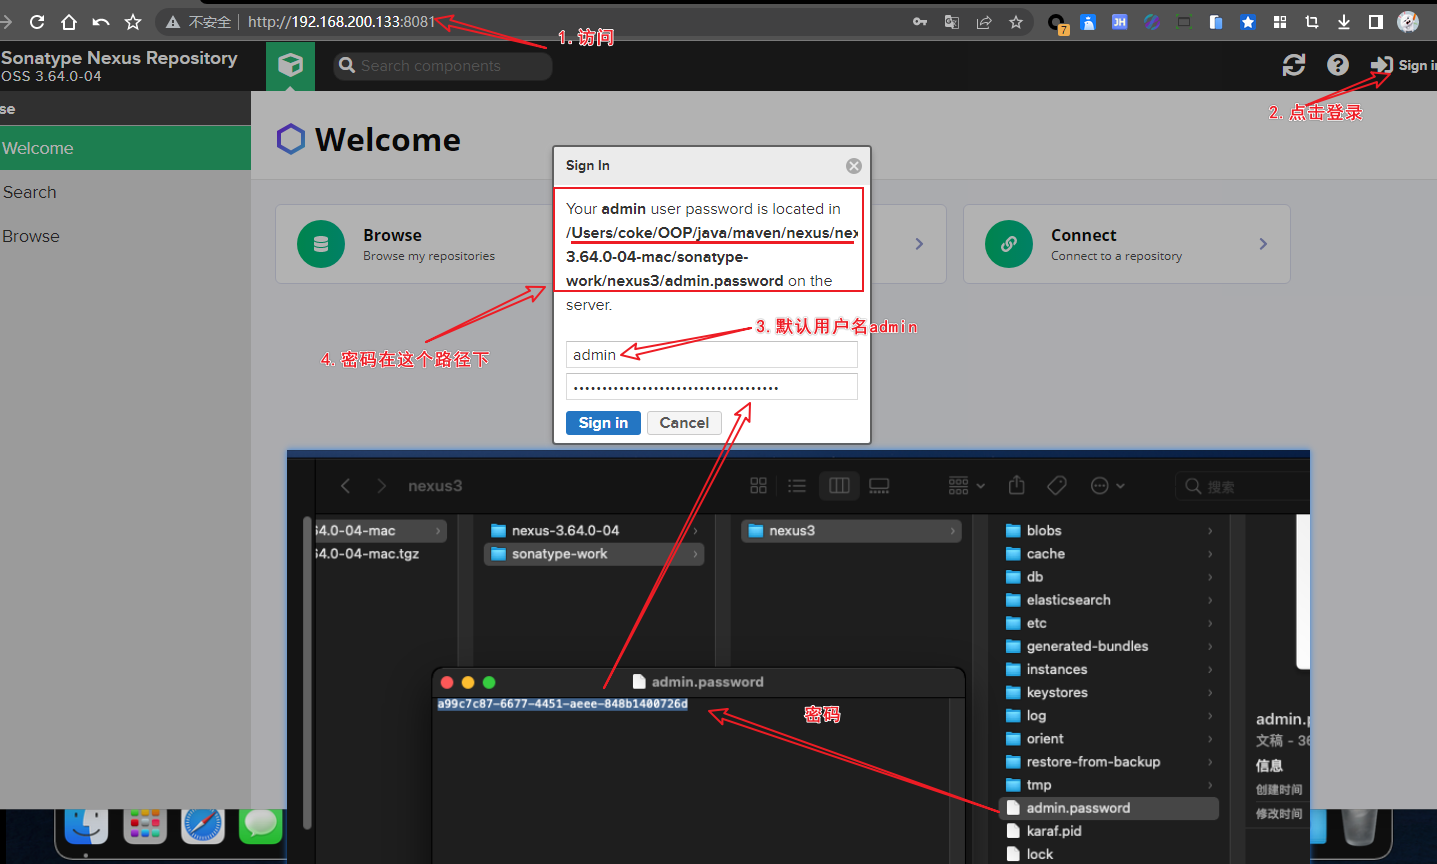
Task: Select Welcome in Nexus sidebar
Action: point(125,148)
